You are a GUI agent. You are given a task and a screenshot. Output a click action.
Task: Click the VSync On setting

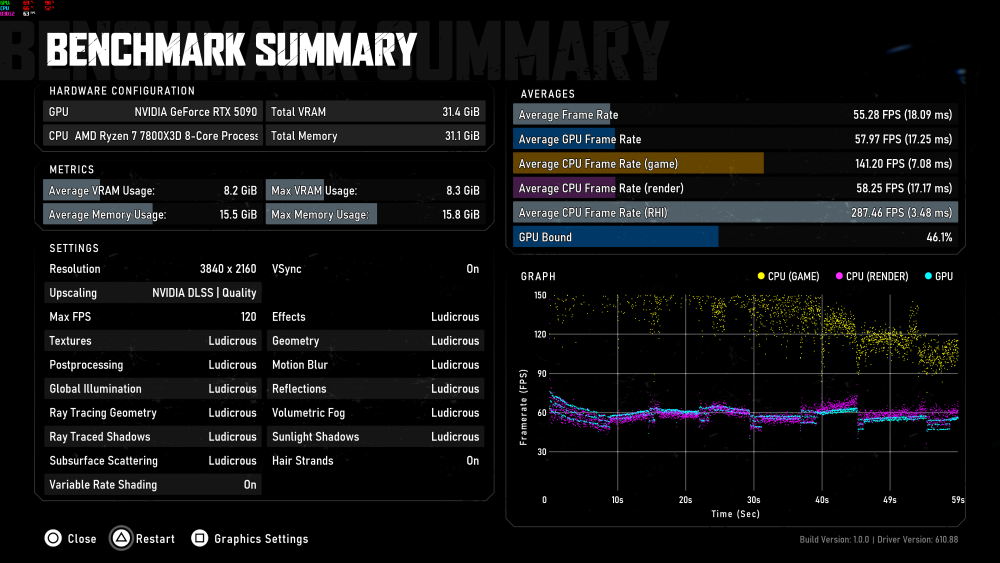click(x=375, y=268)
